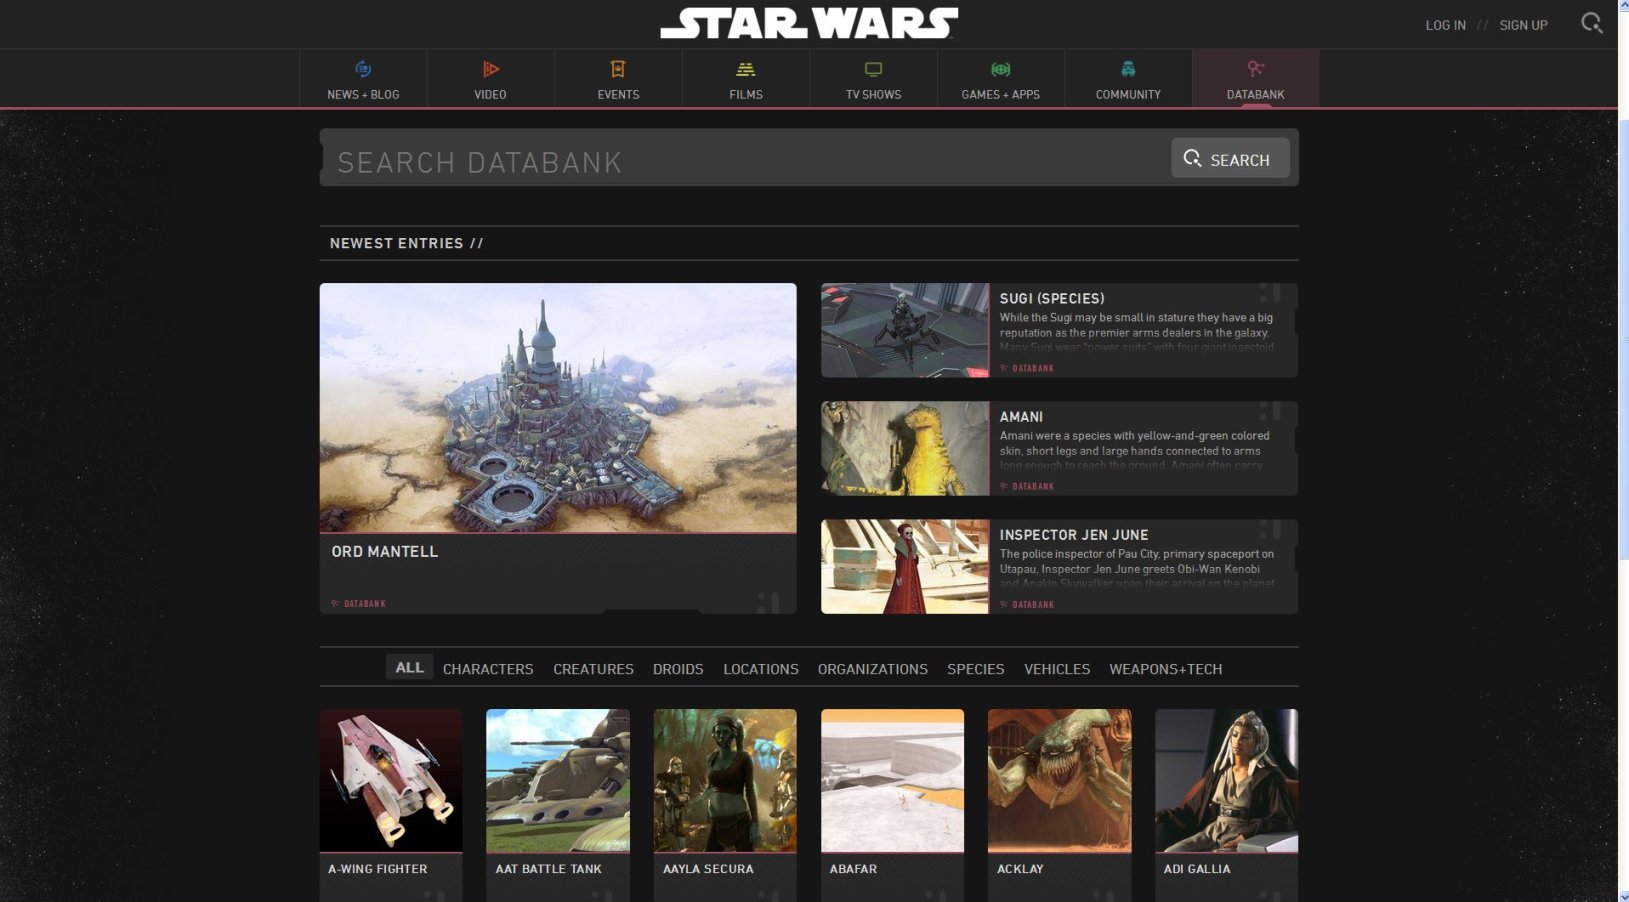
Task: Click the ACKLAY caption text
Action: click(x=1020, y=869)
